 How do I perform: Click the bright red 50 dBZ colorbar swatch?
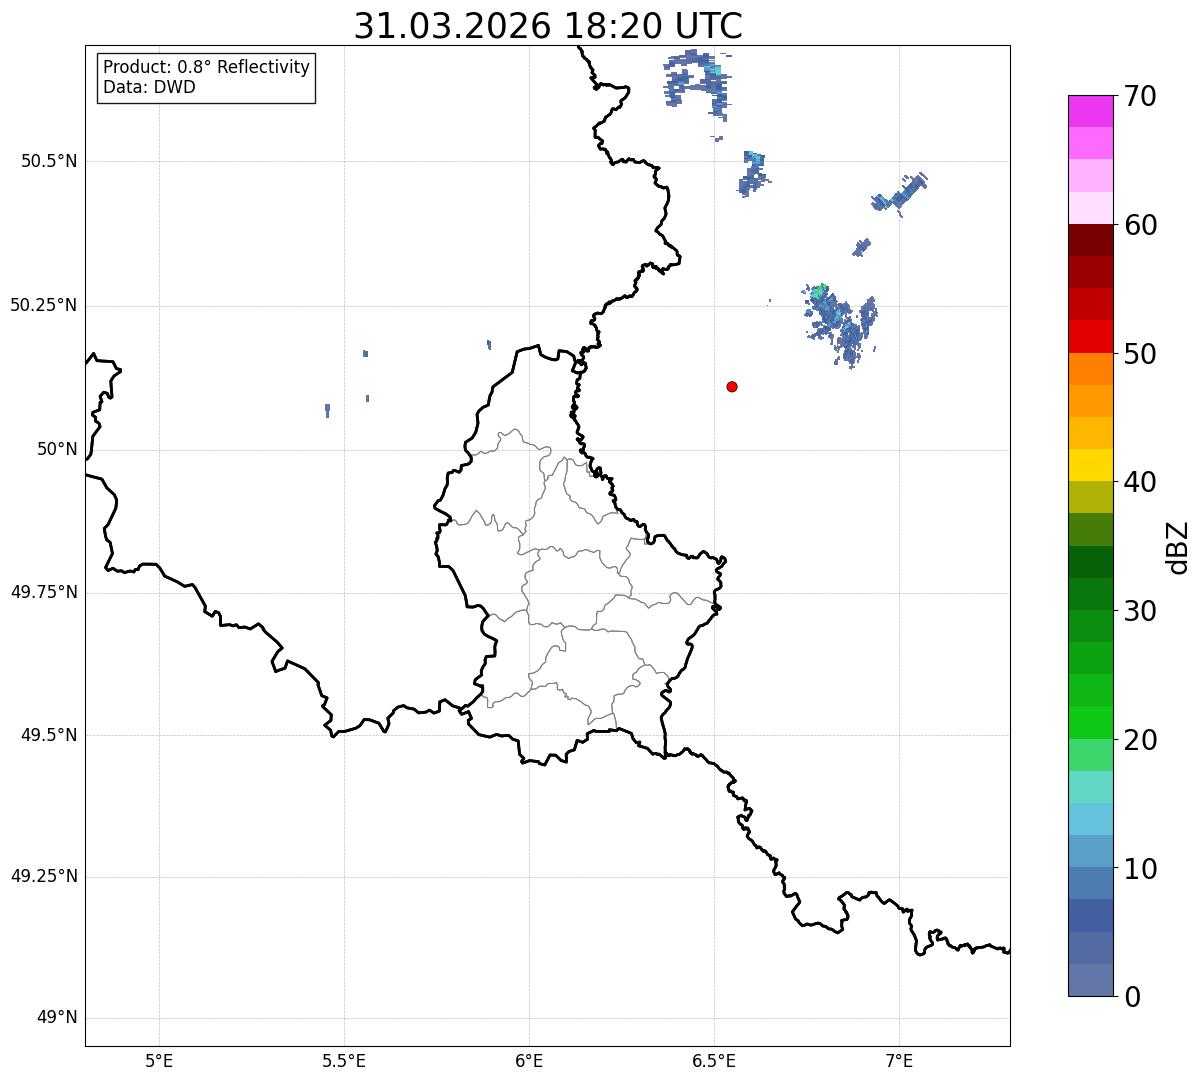[x=1090, y=337]
